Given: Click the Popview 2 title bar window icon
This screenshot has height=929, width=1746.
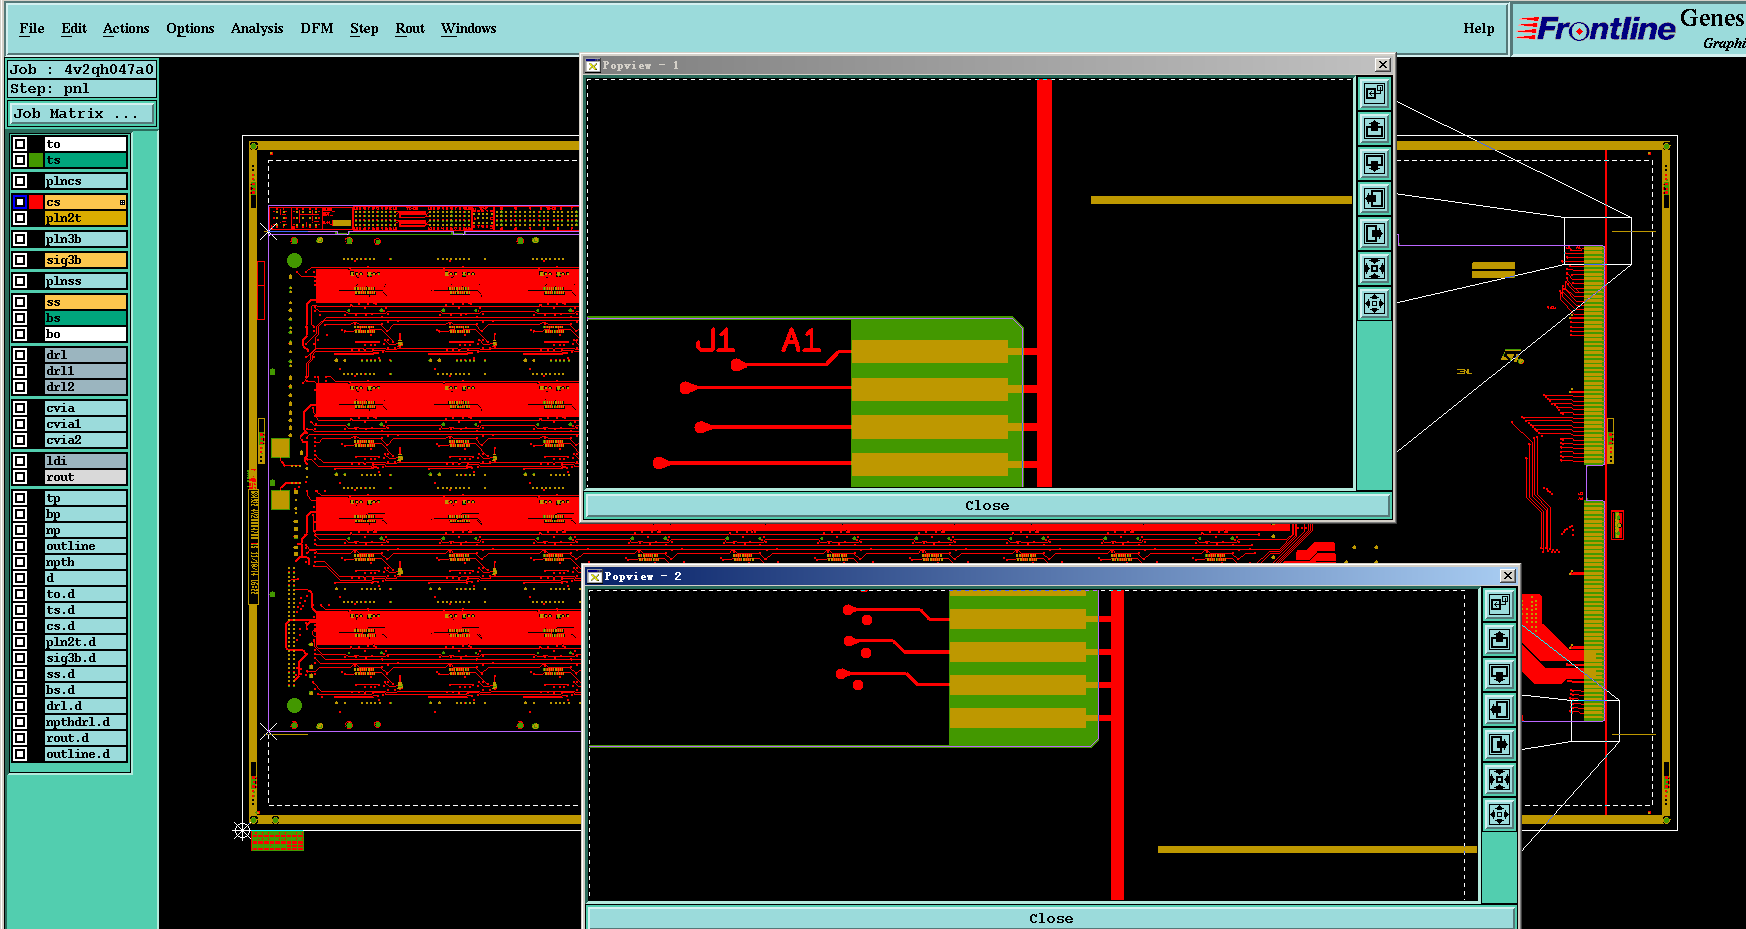Looking at the screenshot, I should click(595, 577).
